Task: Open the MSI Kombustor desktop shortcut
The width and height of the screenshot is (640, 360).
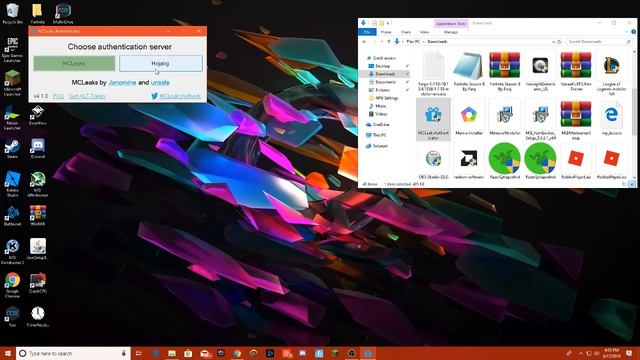Action: click(12, 251)
